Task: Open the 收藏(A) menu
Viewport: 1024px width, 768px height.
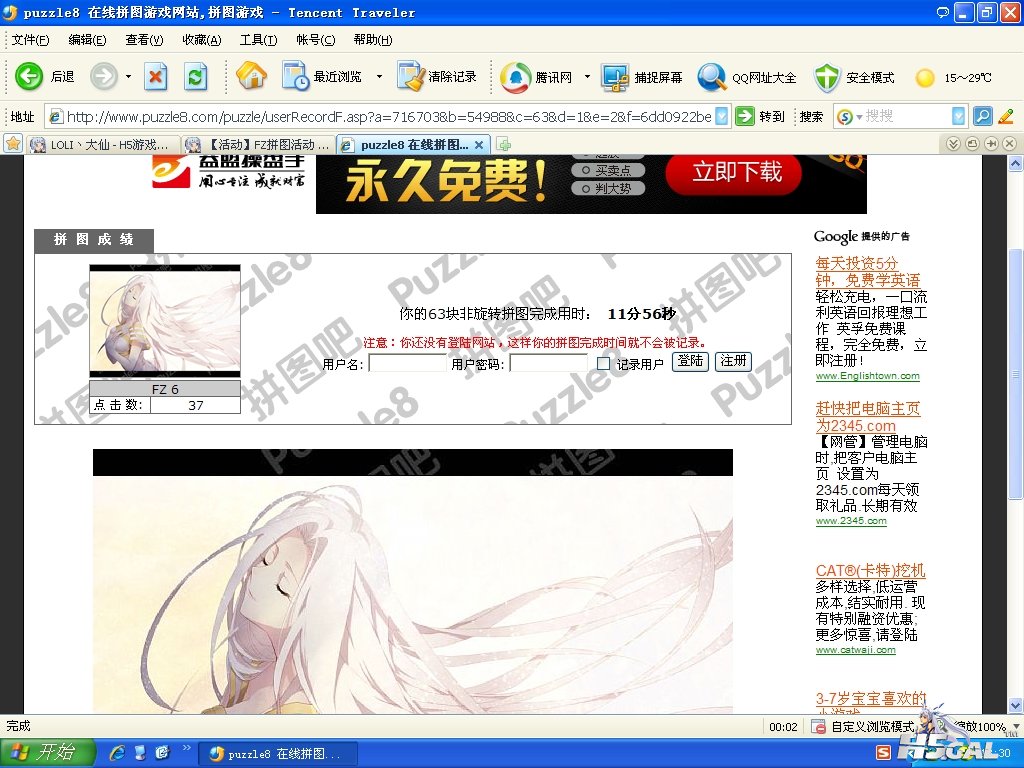Action: point(202,40)
